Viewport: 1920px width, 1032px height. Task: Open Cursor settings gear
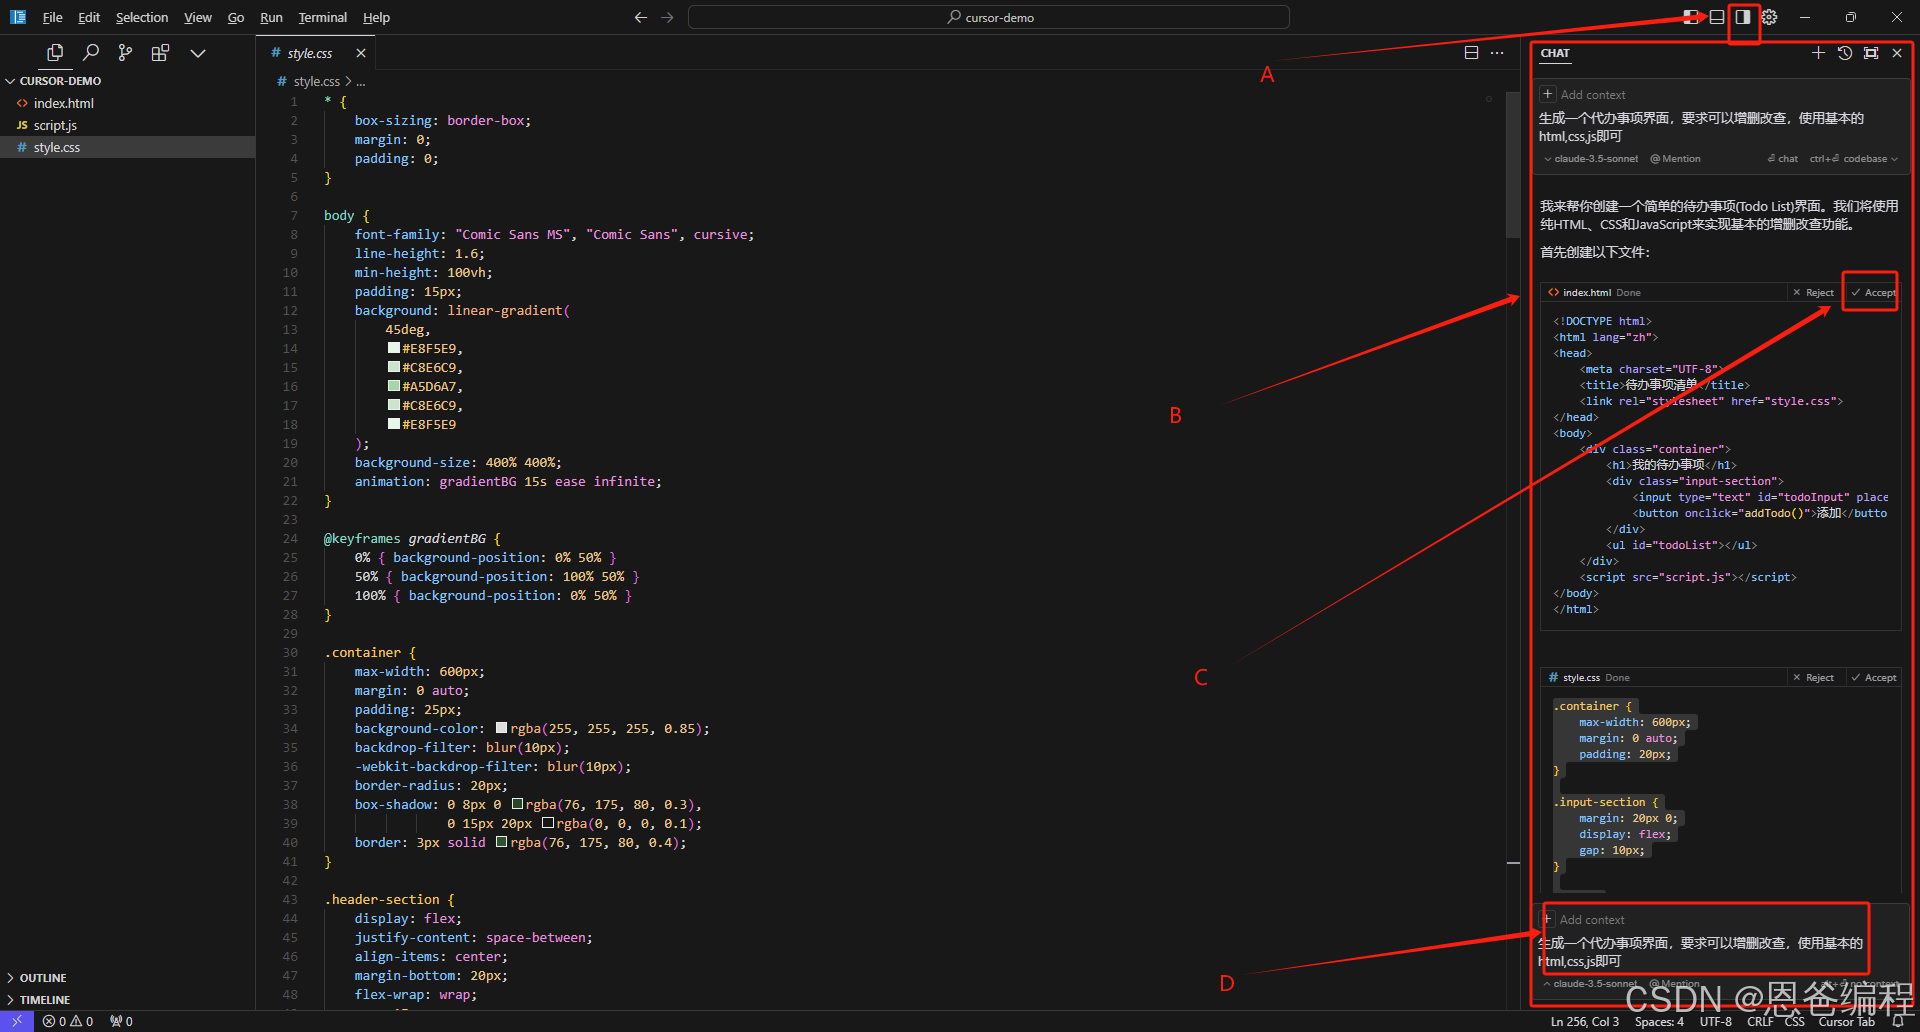1769,17
